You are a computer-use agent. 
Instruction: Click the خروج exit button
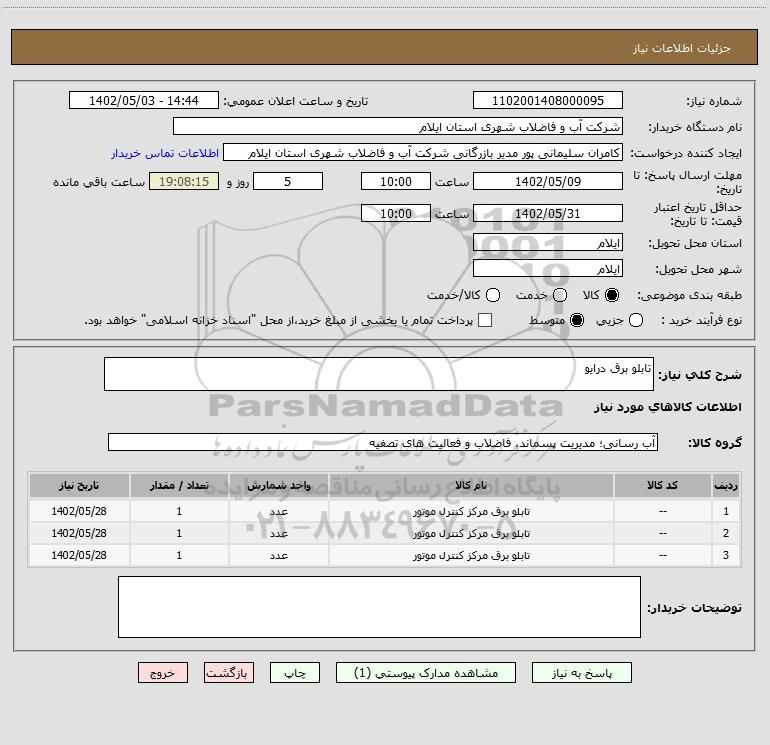pyautogui.click(x=163, y=673)
